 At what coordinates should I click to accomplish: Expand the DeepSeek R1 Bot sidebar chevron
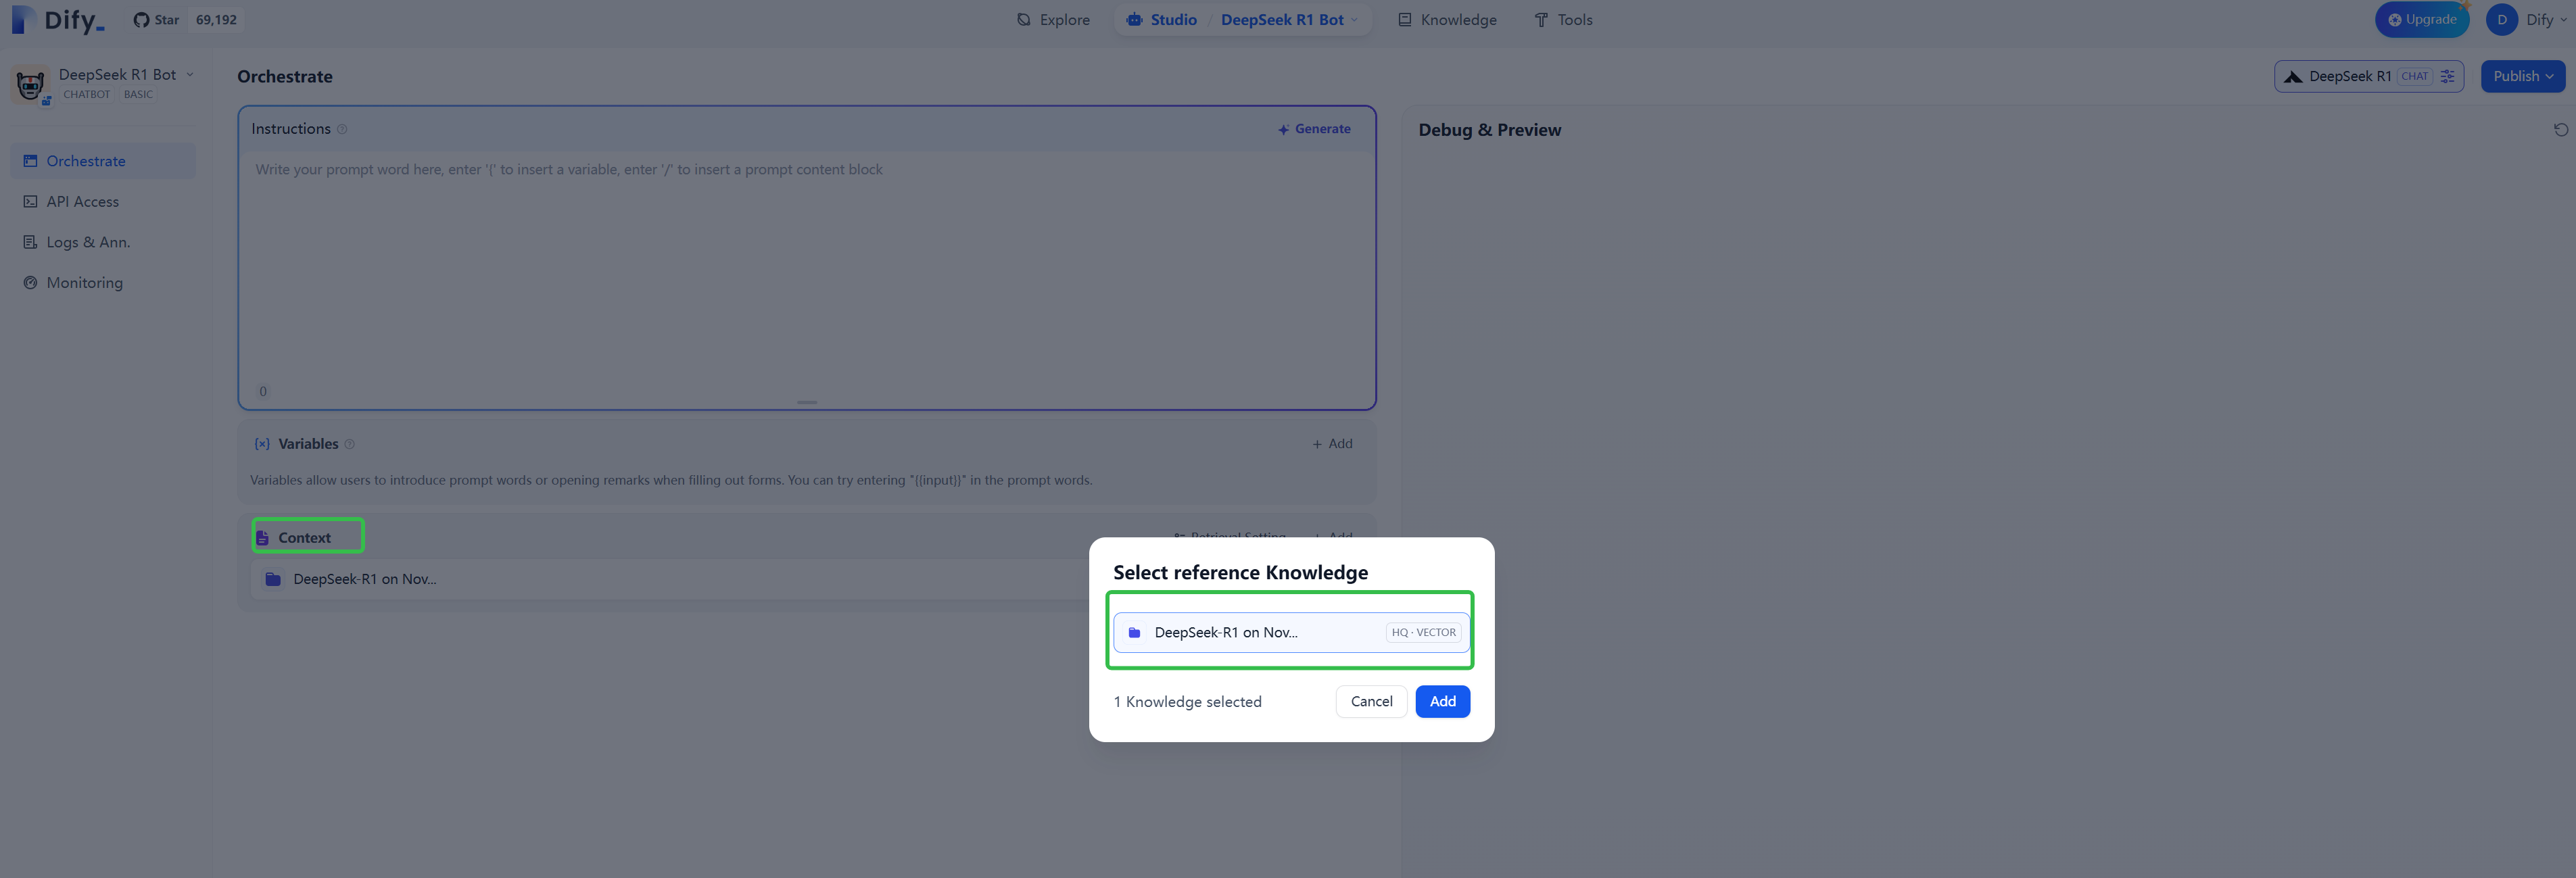190,75
